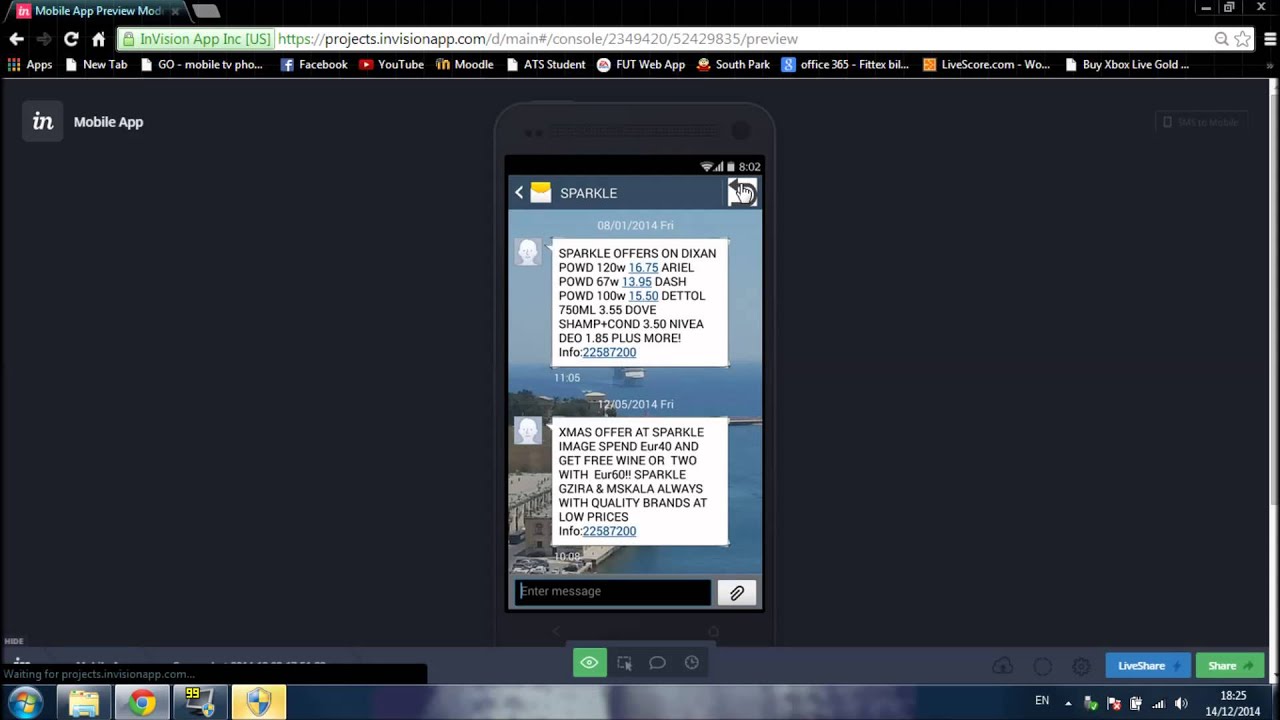Open Chrome hamburger menu
Screen dimensions: 1280x720
pyautogui.click(x=1270, y=39)
